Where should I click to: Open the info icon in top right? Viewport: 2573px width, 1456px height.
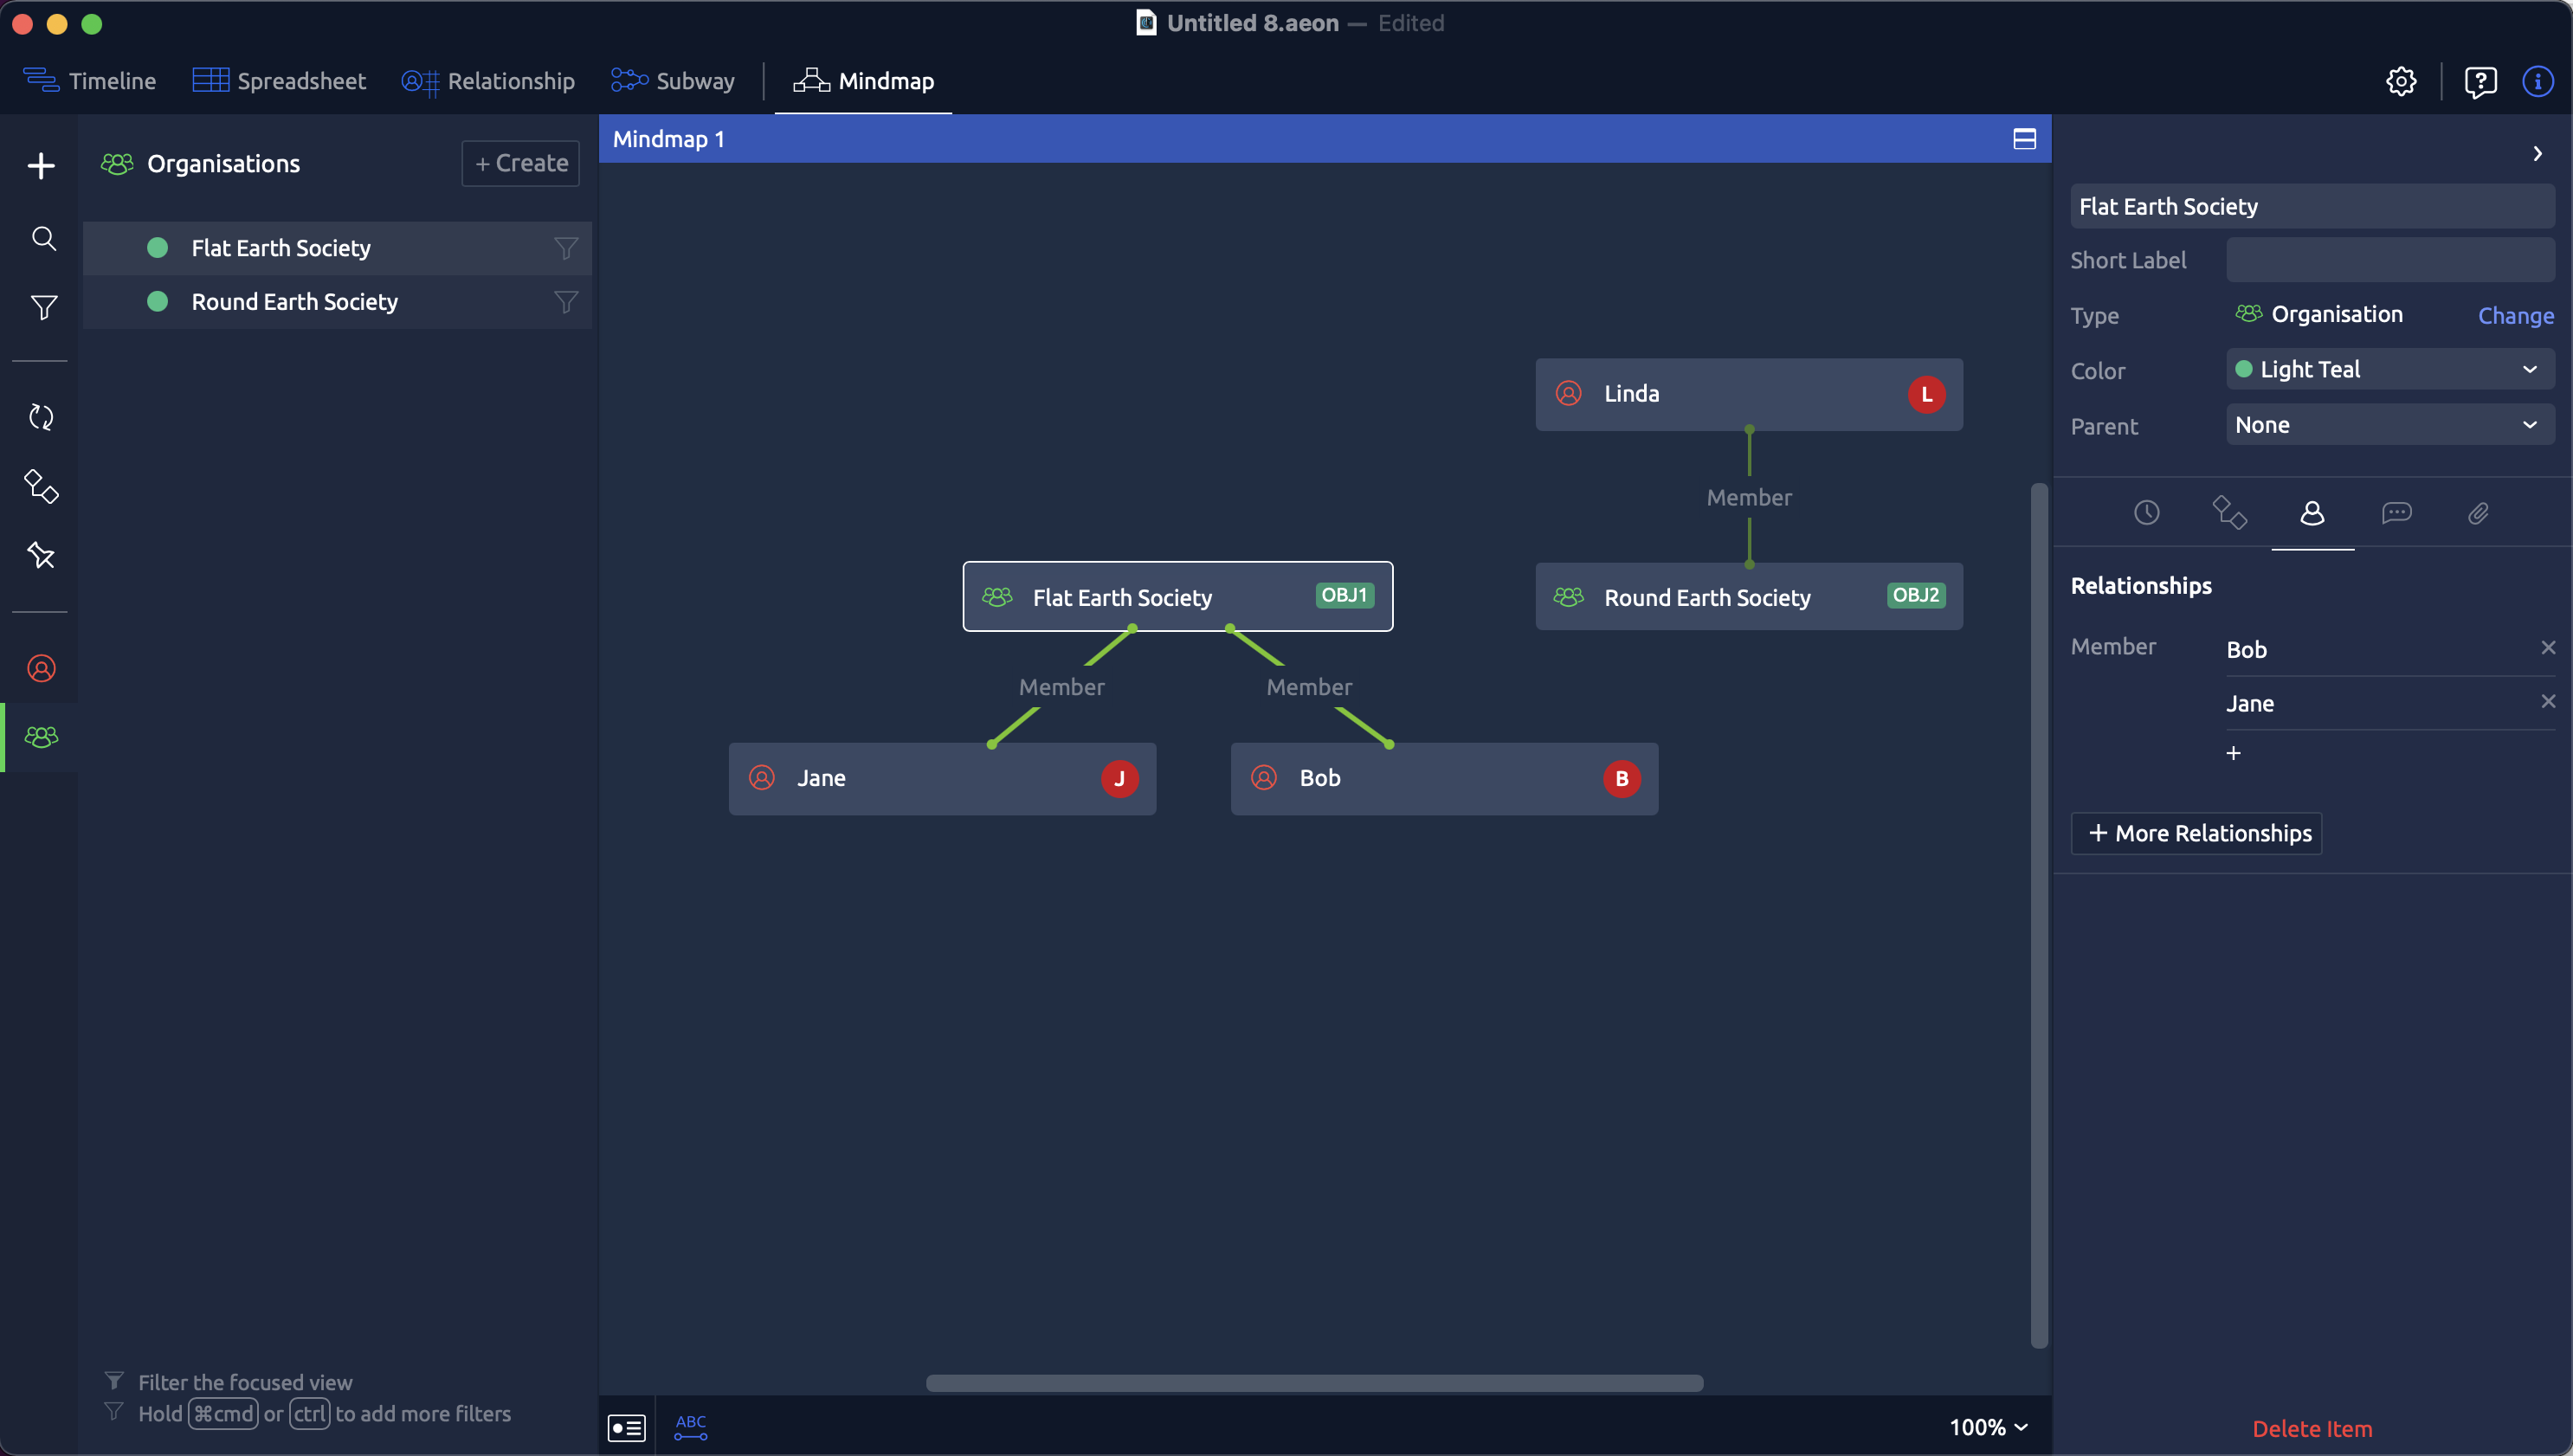click(x=2538, y=81)
